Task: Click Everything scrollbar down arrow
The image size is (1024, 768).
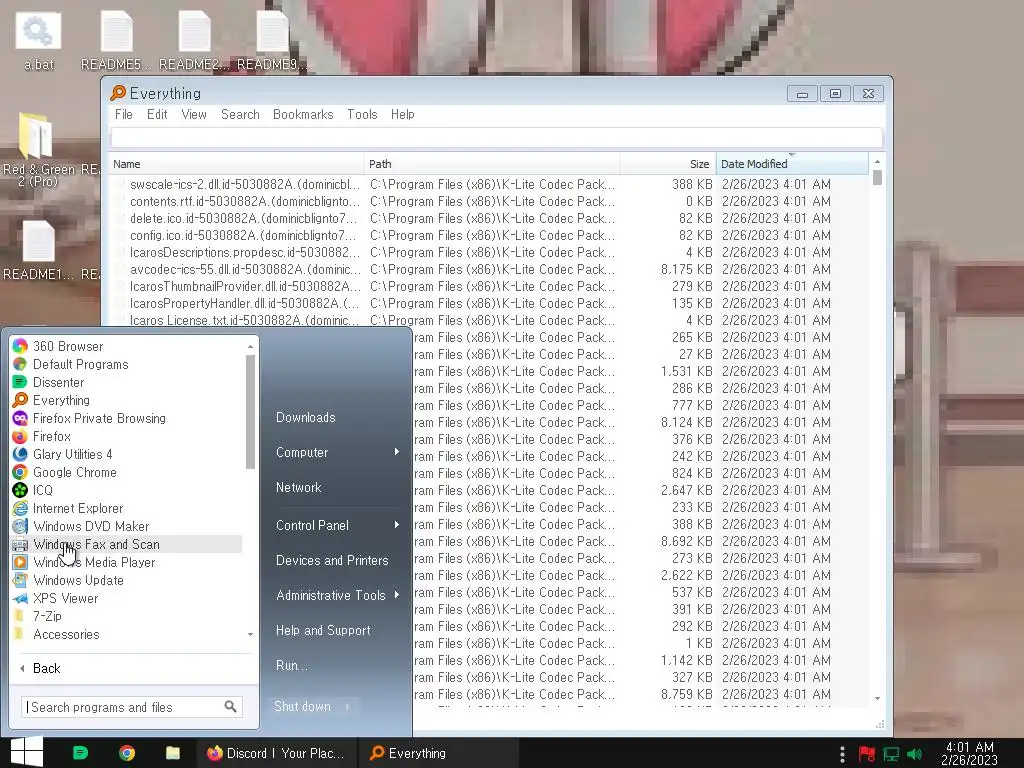Action: [x=877, y=699]
